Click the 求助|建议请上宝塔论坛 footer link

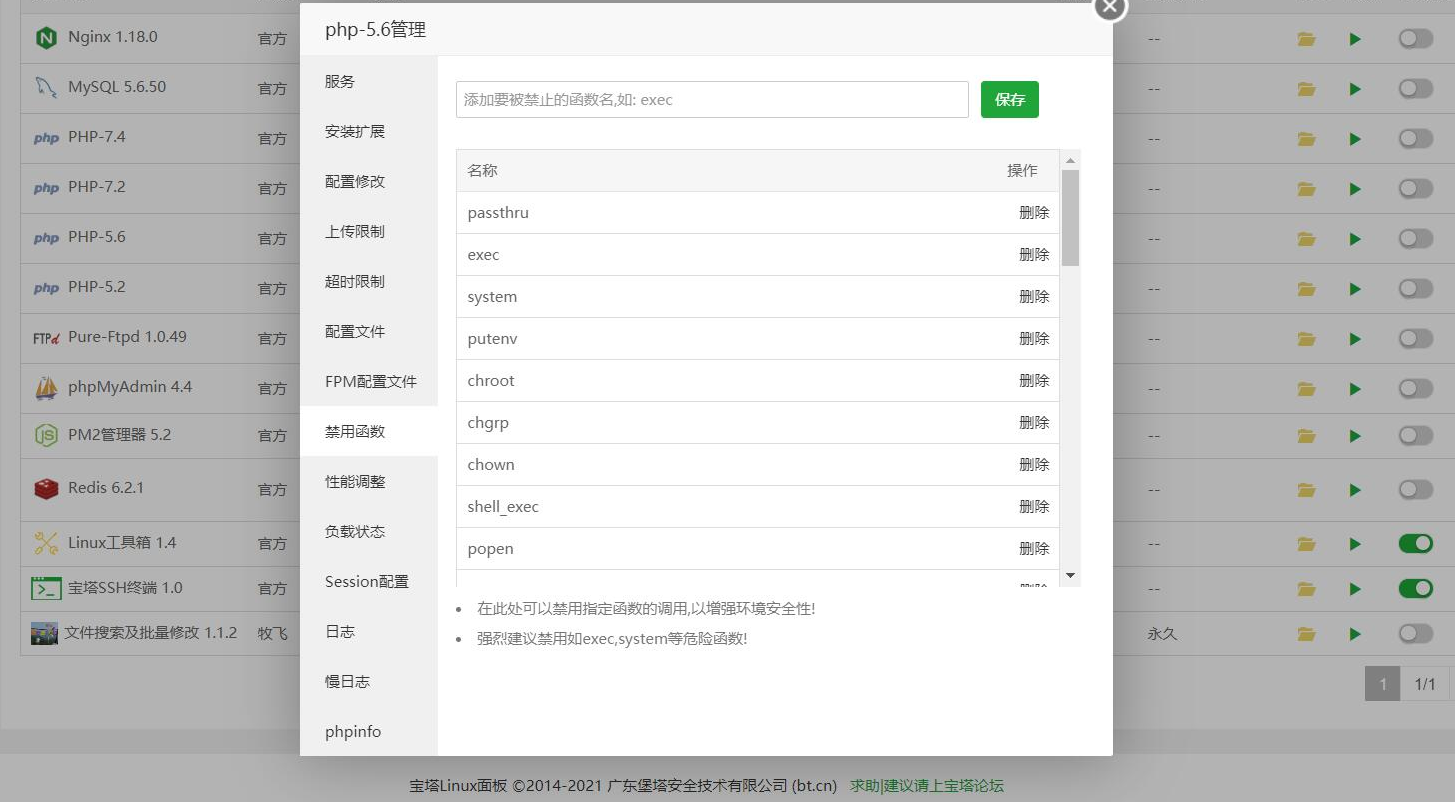927,786
